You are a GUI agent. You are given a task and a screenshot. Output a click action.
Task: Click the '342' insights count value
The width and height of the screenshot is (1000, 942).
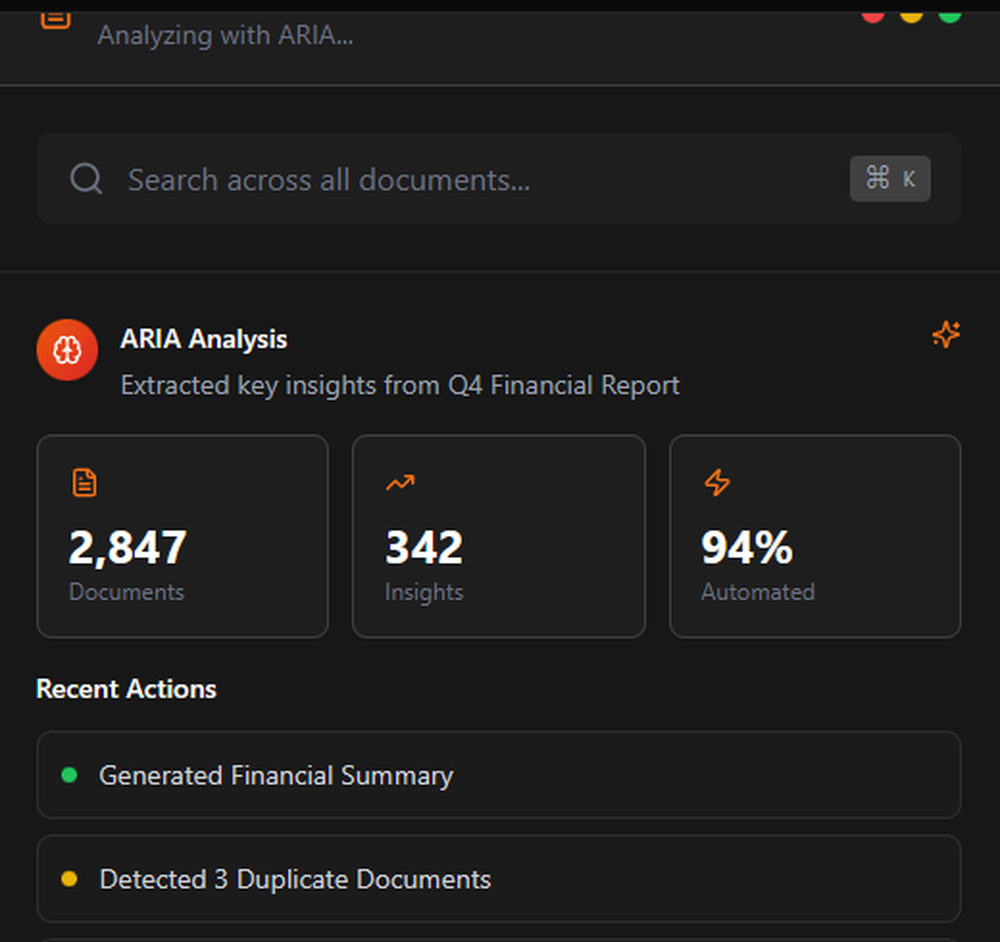point(424,548)
